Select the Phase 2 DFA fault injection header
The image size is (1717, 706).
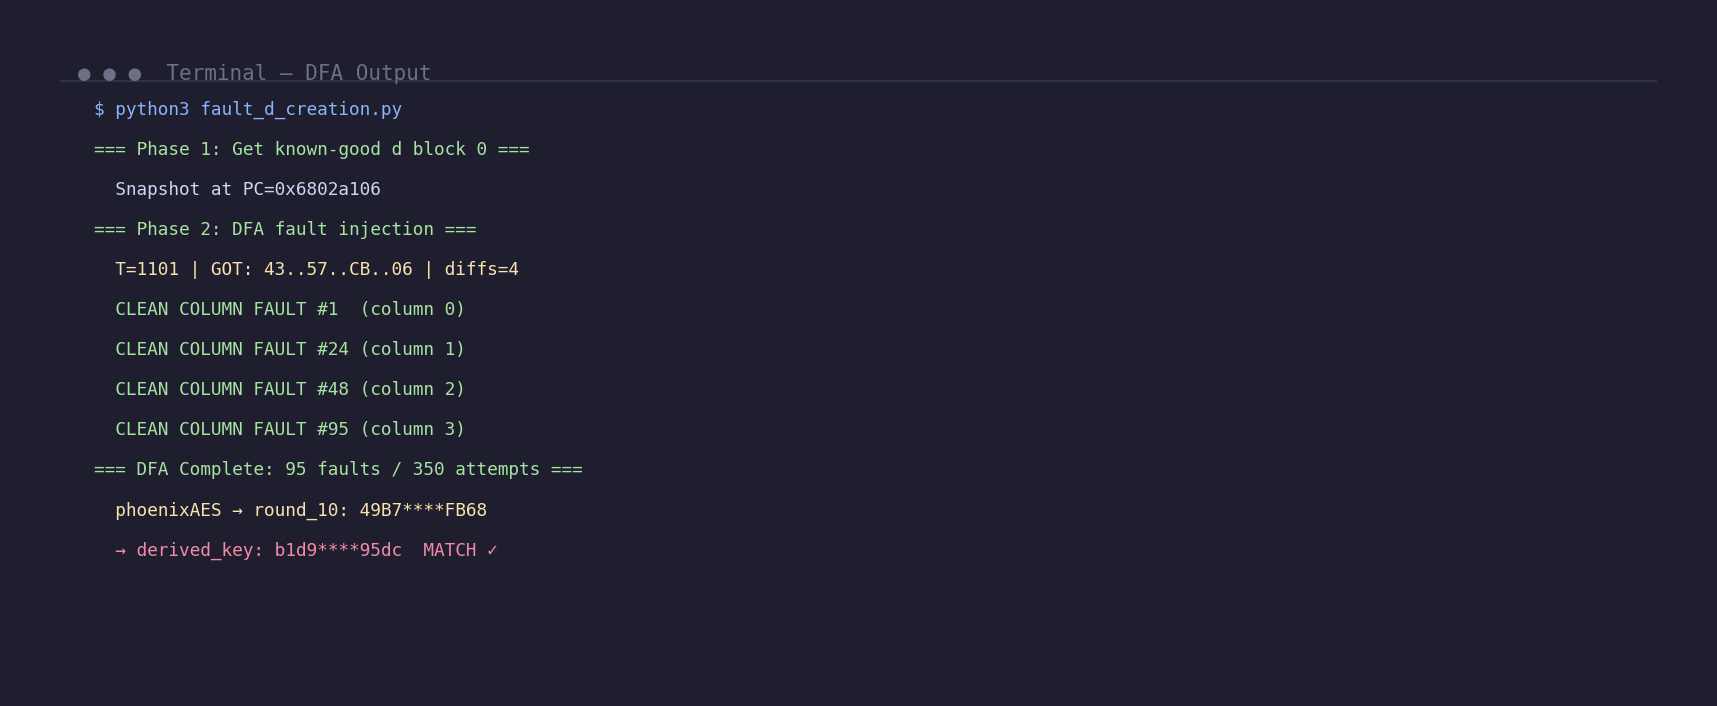point(285,229)
